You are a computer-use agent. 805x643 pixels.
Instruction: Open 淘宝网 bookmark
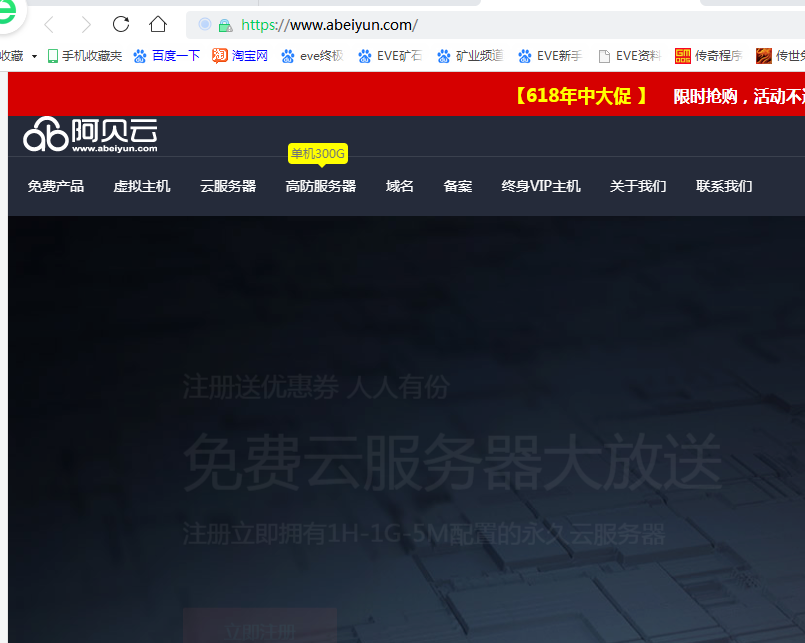click(x=240, y=55)
